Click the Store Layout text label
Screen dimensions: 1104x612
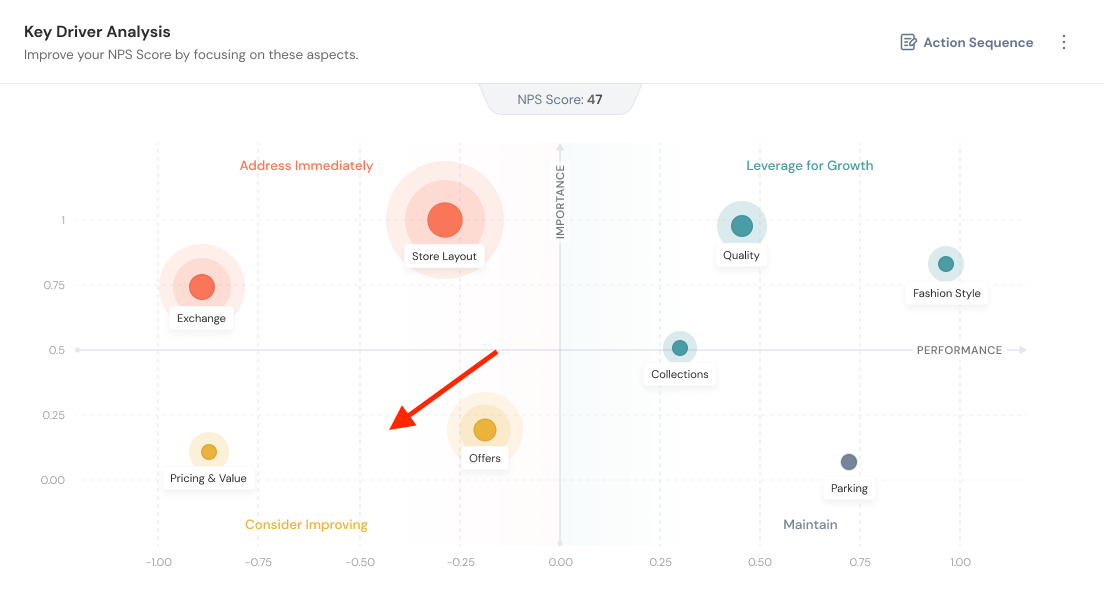(445, 256)
